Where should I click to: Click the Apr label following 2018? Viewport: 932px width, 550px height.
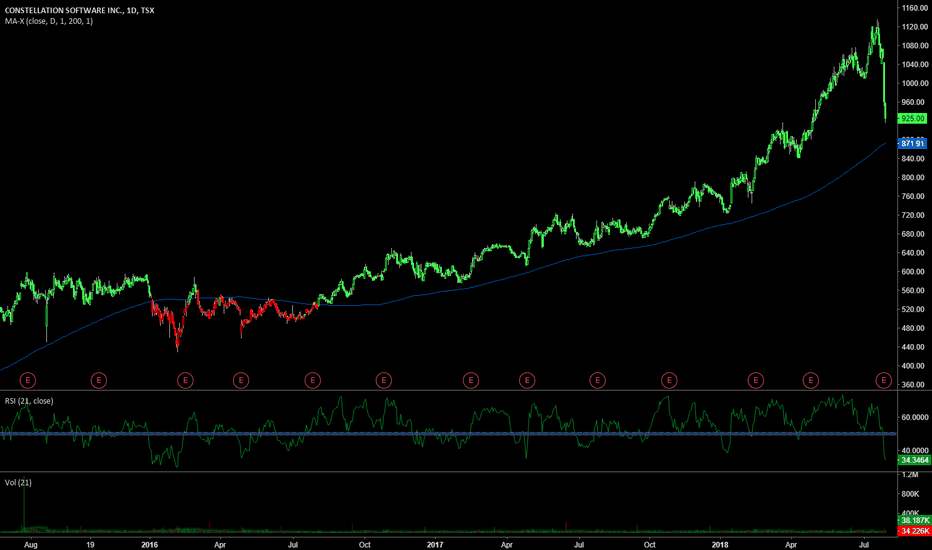tap(791, 545)
